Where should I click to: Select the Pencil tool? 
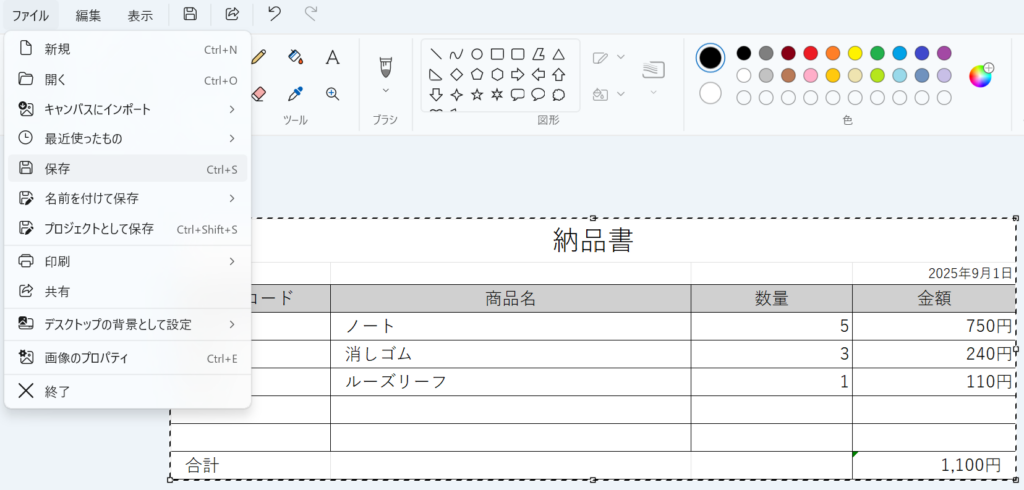pos(259,57)
